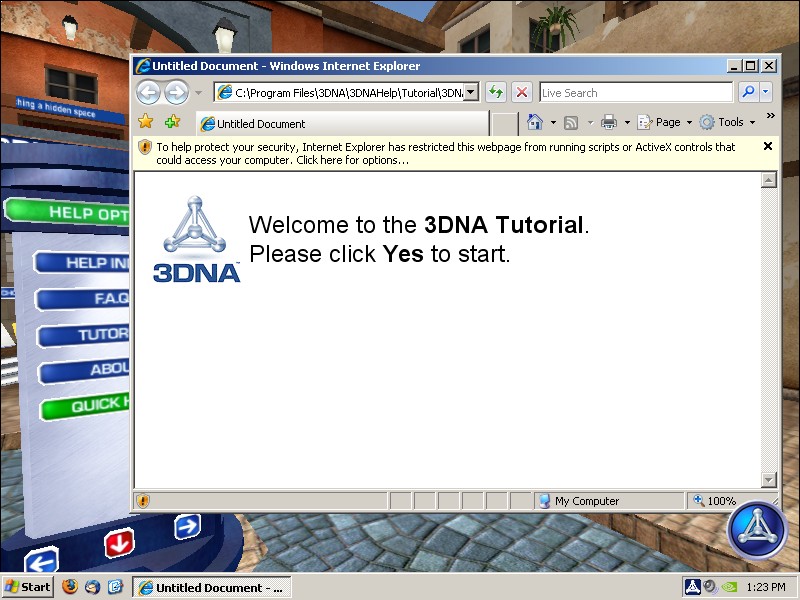This screenshot has width=800, height=600.
Task: Close the Internet Explorer window
Action: point(768,66)
